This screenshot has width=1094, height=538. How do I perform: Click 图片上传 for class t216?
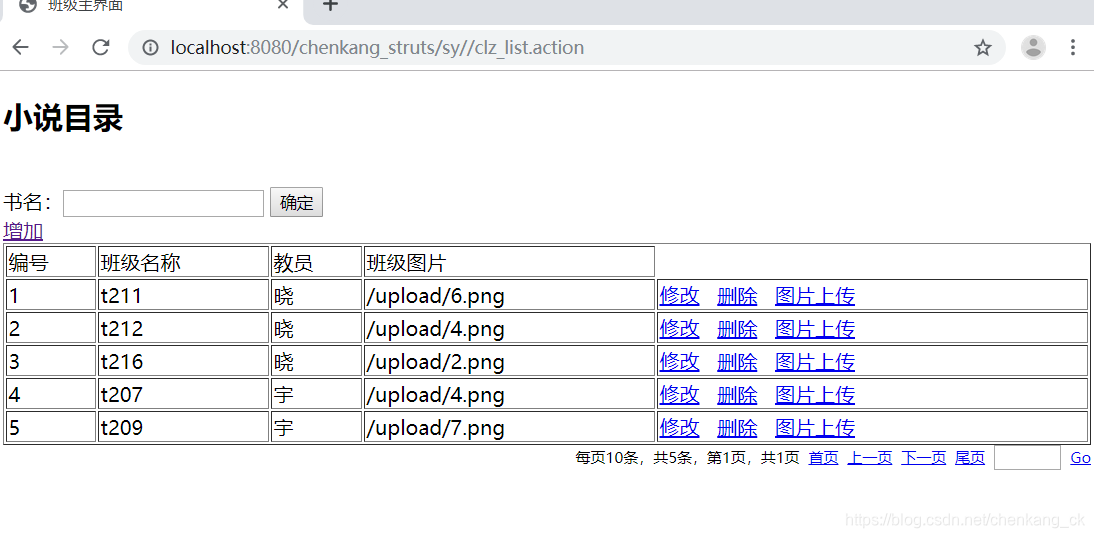click(x=815, y=361)
